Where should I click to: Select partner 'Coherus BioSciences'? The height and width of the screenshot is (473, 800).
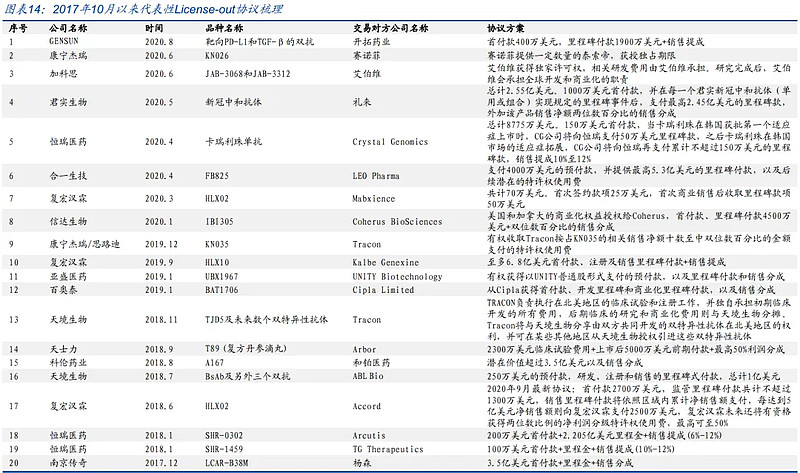pyautogui.click(x=397, y=221)
